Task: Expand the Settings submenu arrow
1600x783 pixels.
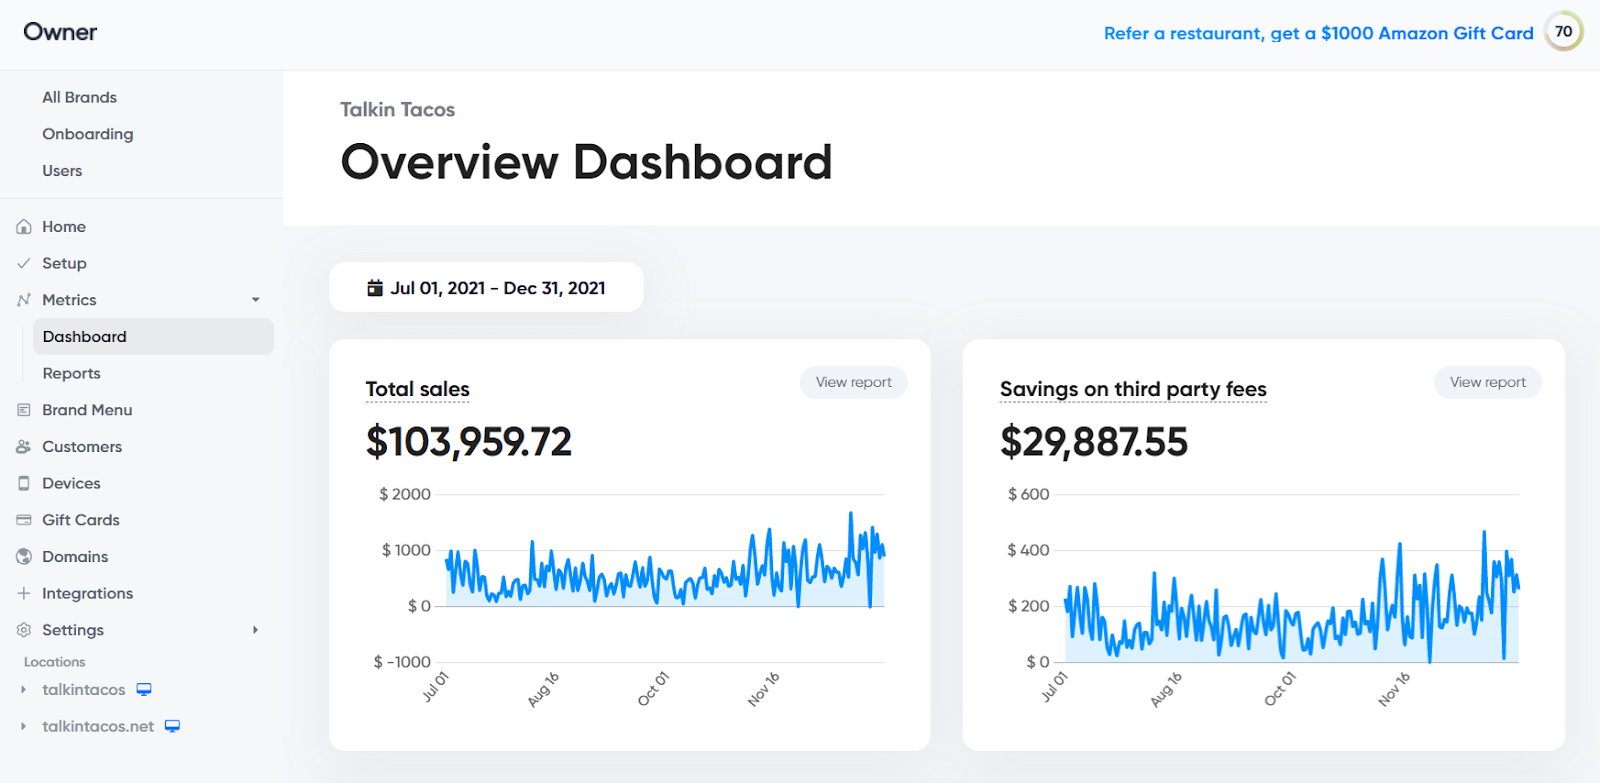Action: (256, 630)
